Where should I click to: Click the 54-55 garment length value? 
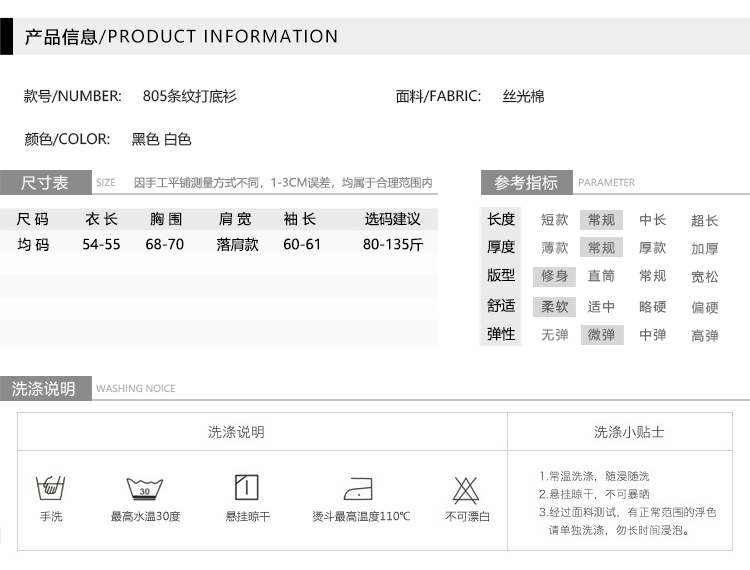coord(101,244)
